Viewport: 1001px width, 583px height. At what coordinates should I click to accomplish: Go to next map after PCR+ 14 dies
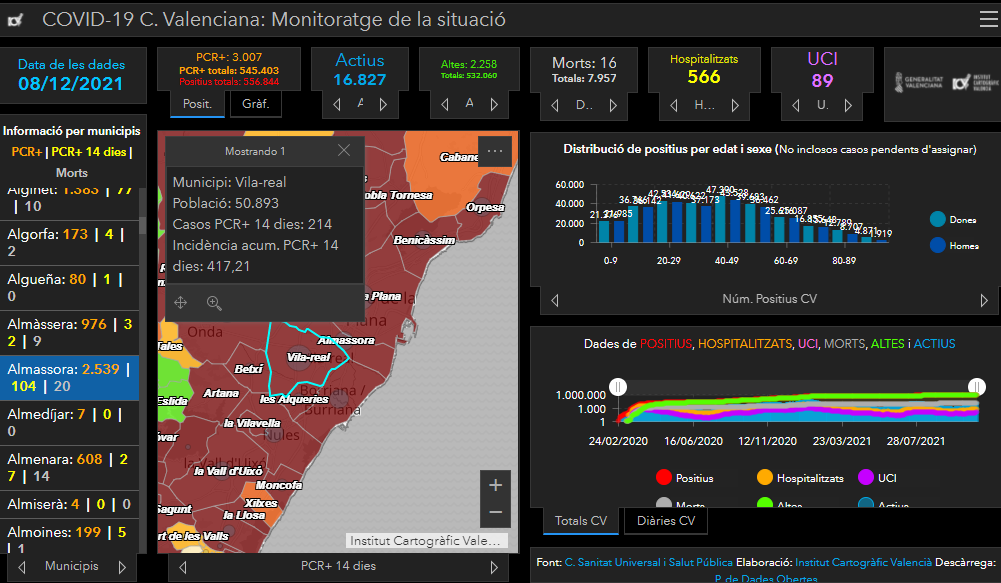(494, 567)
